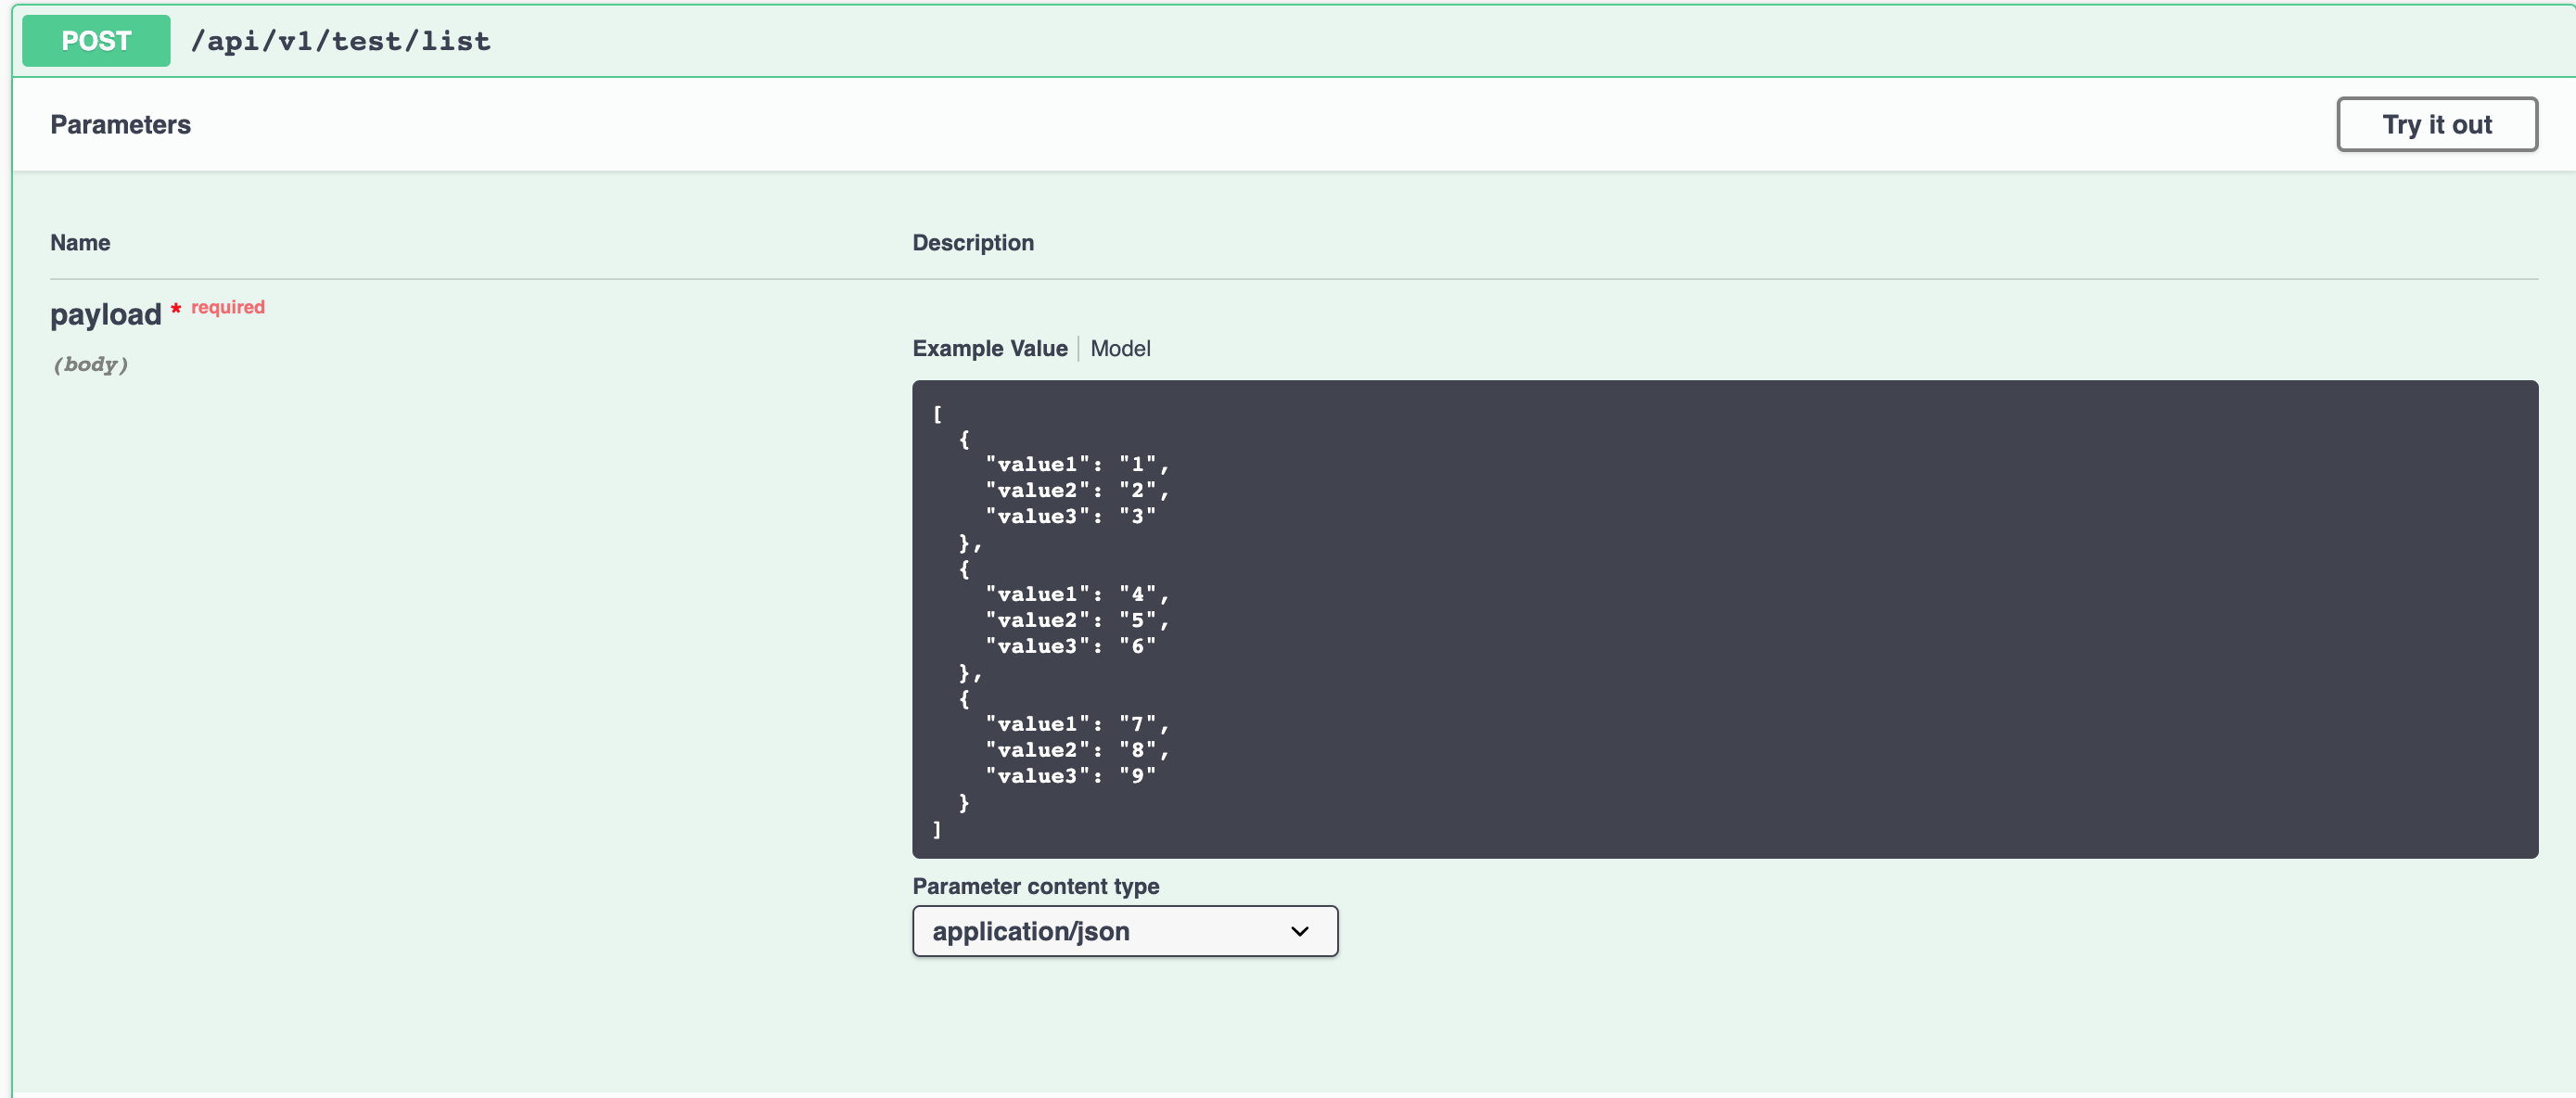Viewport: 2576px width, 1098px height.
Task: Click the /api/v1/test/list endpoint path
Action: tap(341, 41)
